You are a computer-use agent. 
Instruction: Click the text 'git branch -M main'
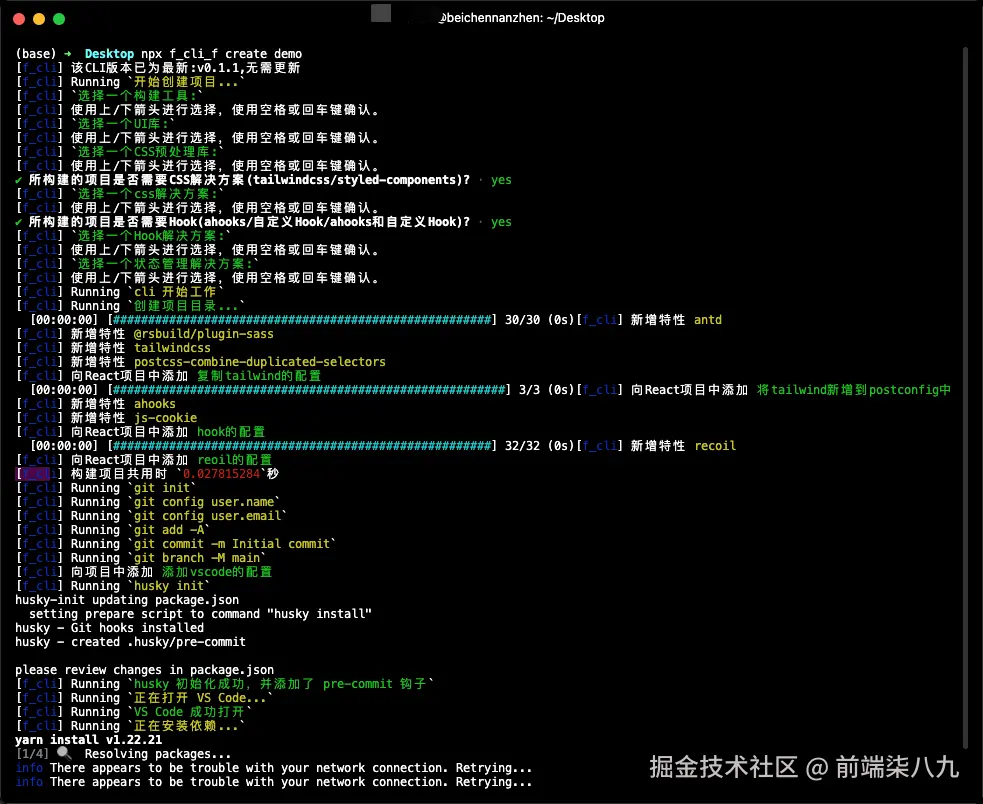point(197,558)
